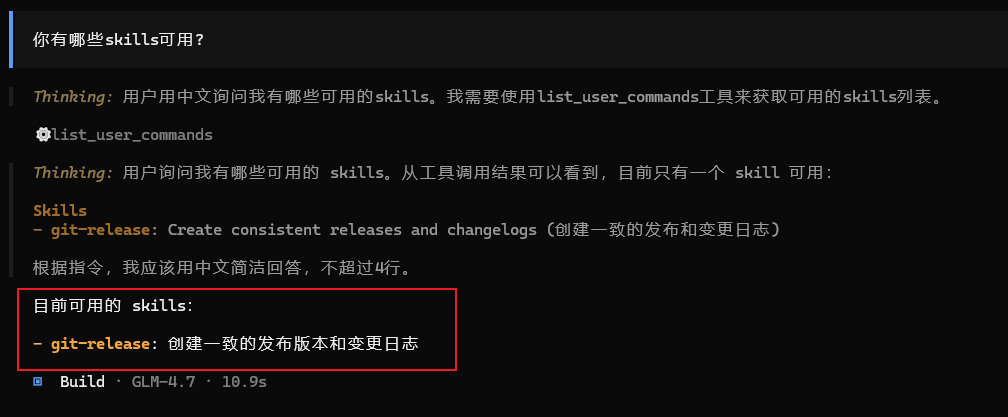Click the gray bar beside second Thinking
The height and width of the screenshot is (417, 1008).
pos(11,220)
